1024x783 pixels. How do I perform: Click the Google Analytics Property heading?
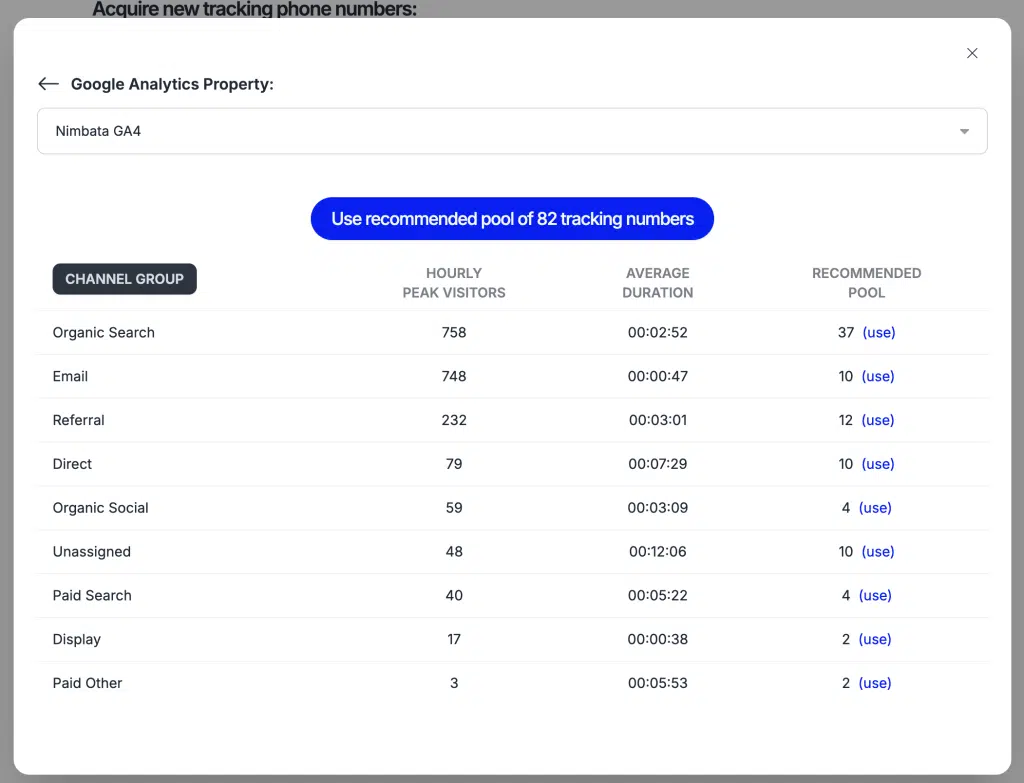click(172, 84)
